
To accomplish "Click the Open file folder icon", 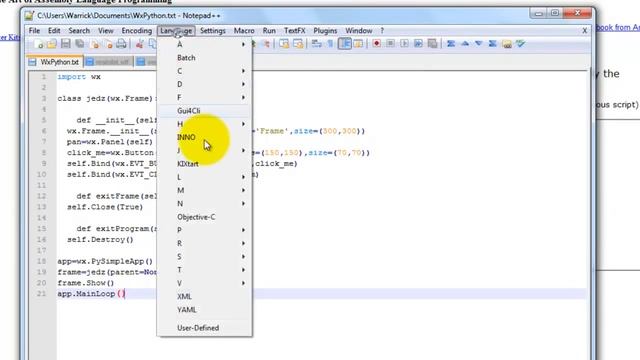I will tap(52, 44).
